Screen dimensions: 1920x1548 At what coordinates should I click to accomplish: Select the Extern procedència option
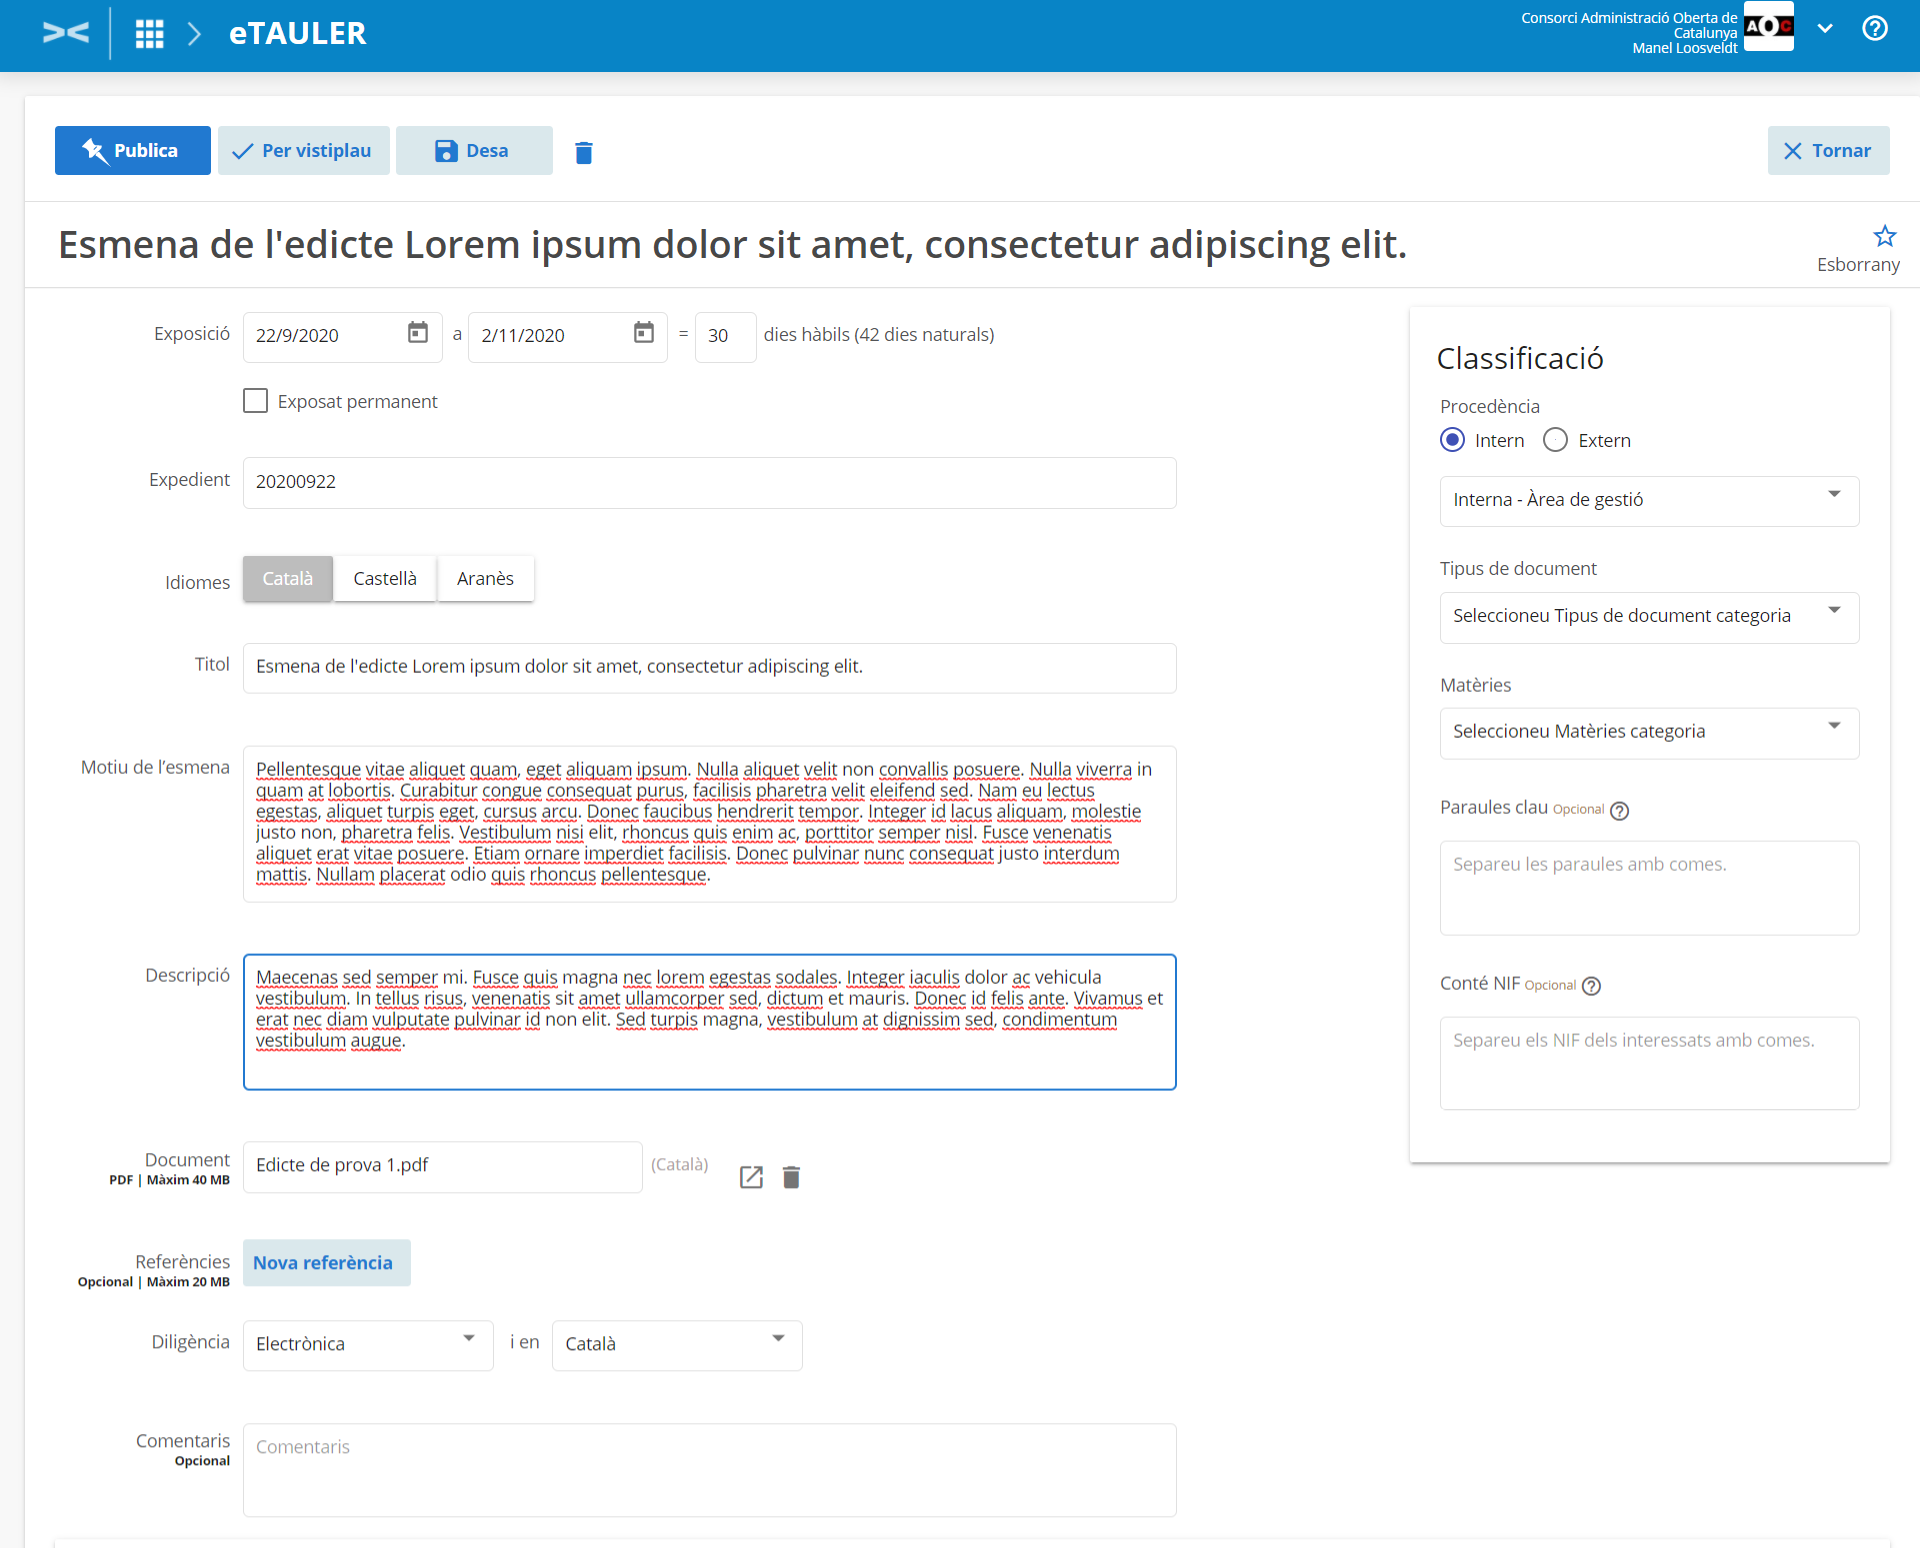pos(1555,440)
